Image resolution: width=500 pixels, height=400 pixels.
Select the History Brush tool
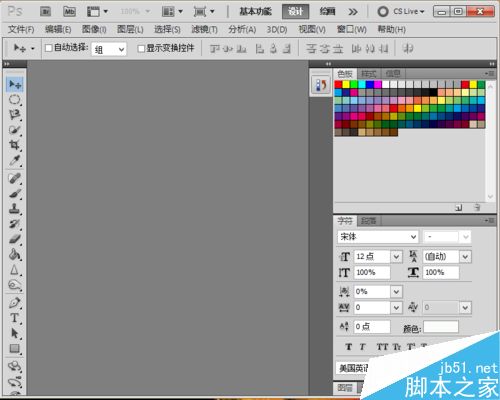coord(15,224)
